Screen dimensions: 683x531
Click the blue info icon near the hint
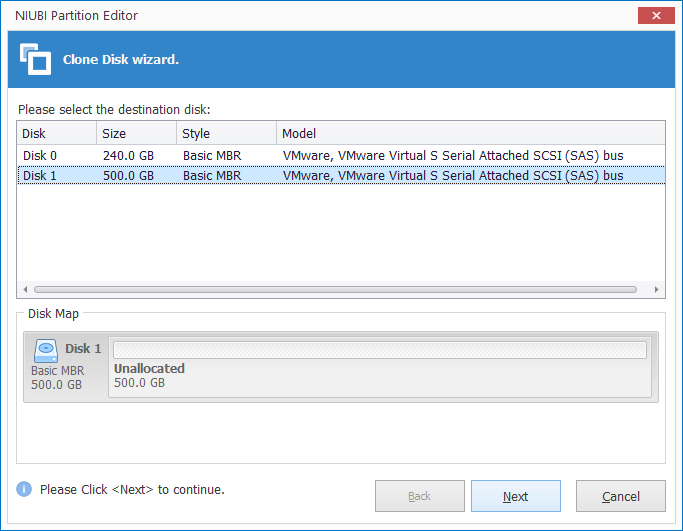(x=24, y=489)
